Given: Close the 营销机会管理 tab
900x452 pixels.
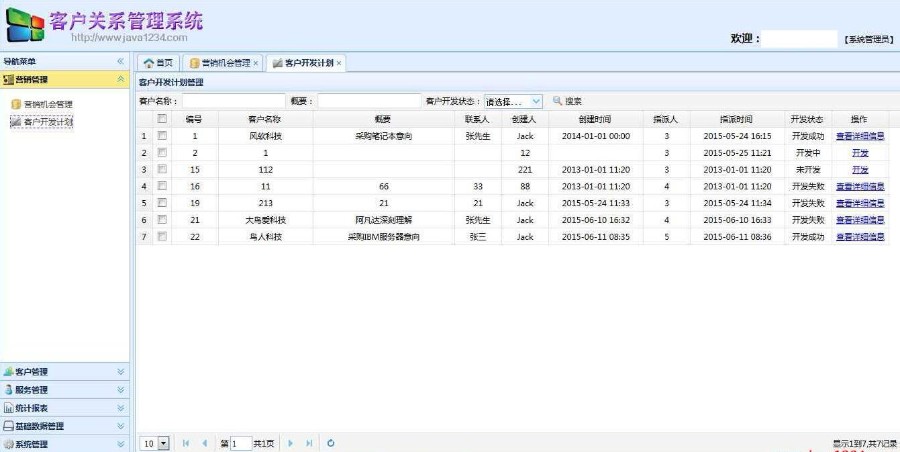Looking at the screenshot, I should coord(256,63).
